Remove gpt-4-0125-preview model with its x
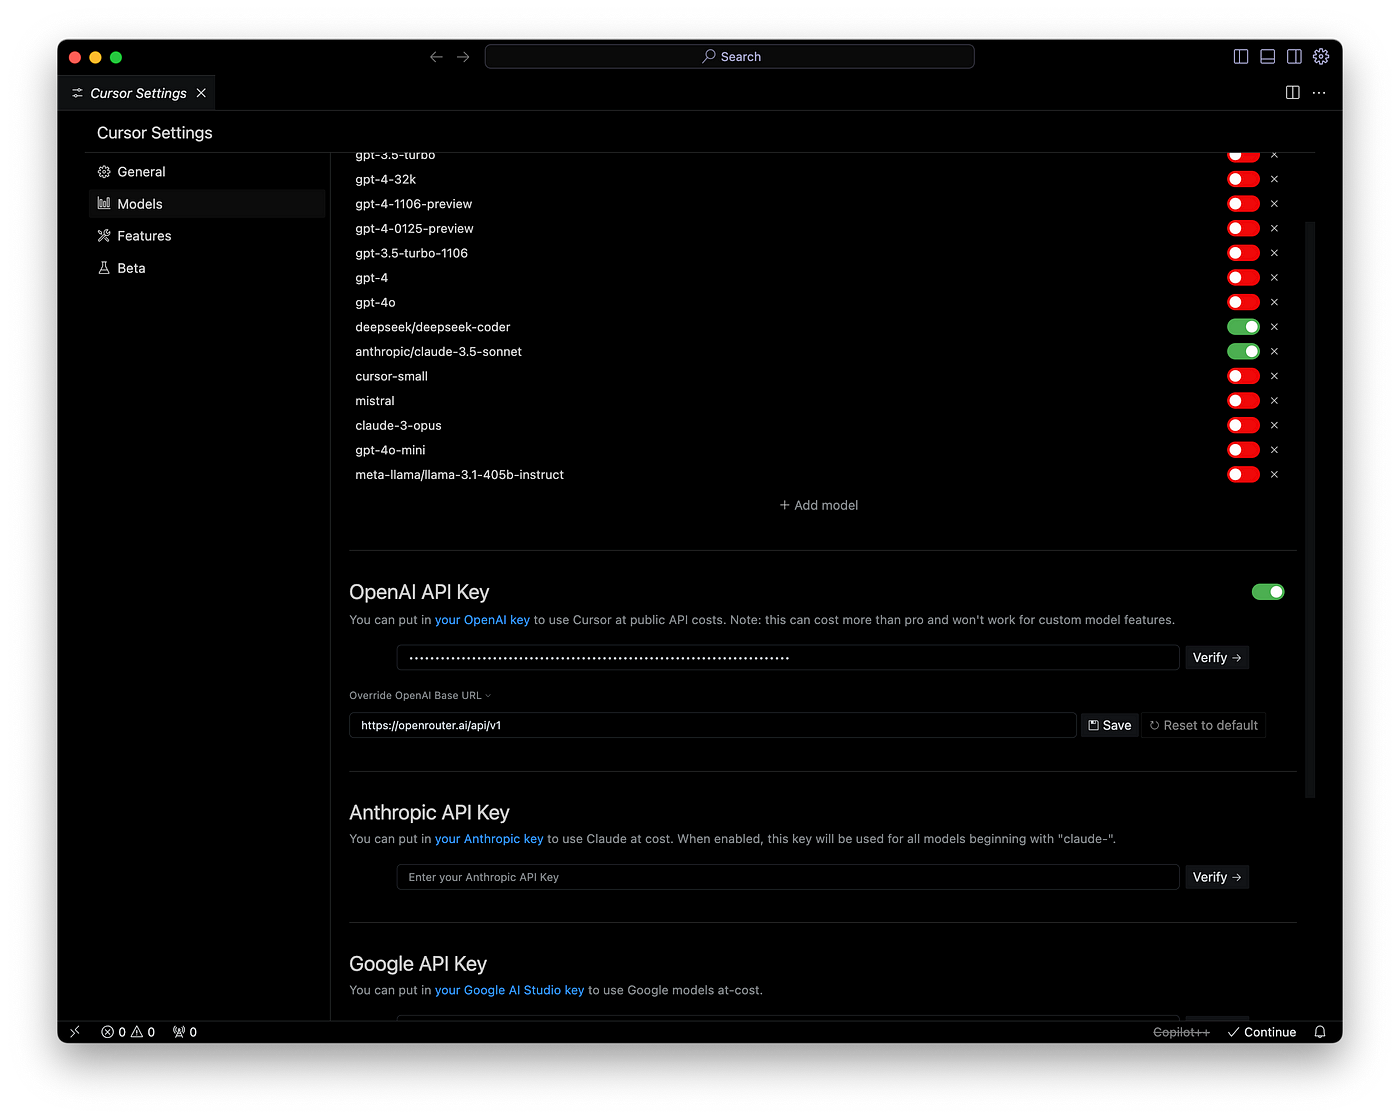 pyautogui.click(x=1274, y=228)
